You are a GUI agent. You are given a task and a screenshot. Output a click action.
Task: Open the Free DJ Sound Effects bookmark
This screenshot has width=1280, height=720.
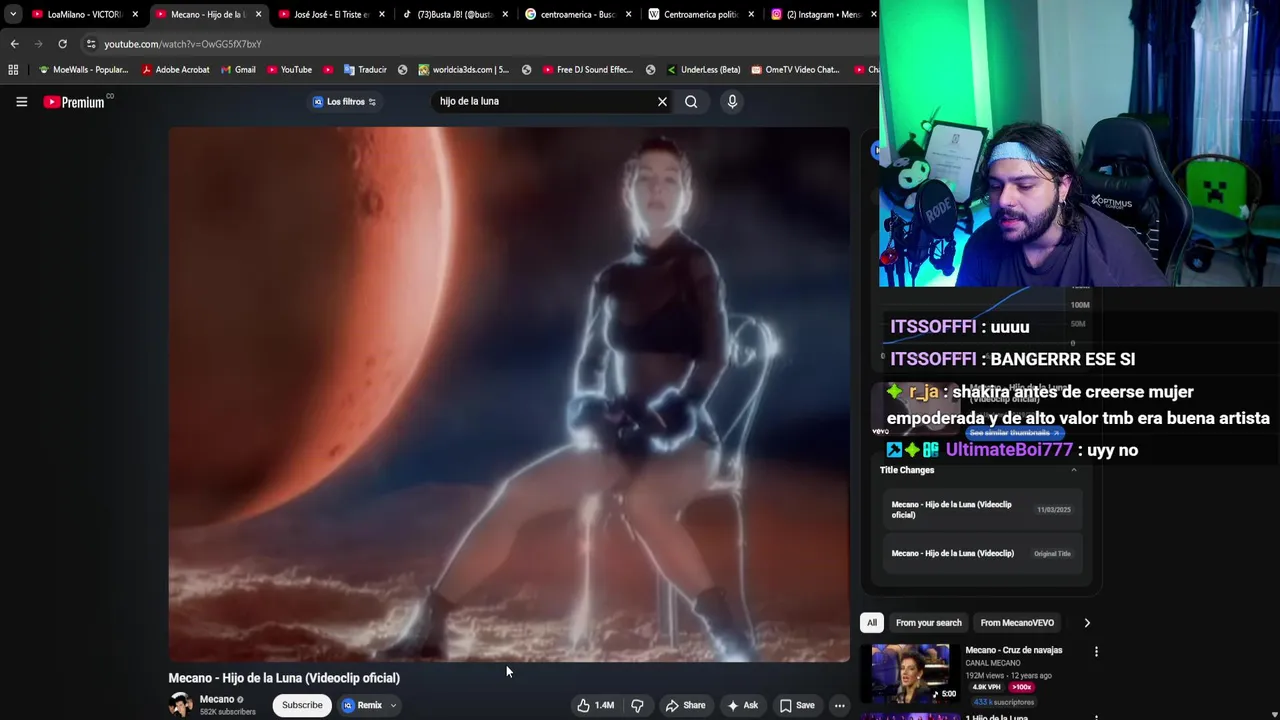588,70
